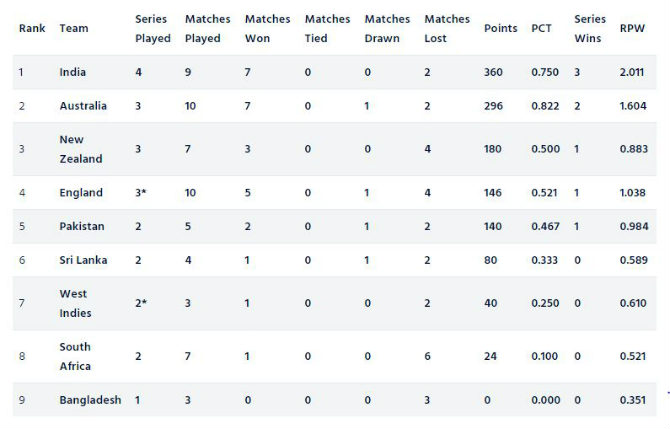Click the Australia team name
This screenshot has width=670, height=429.
coord(83,106)
